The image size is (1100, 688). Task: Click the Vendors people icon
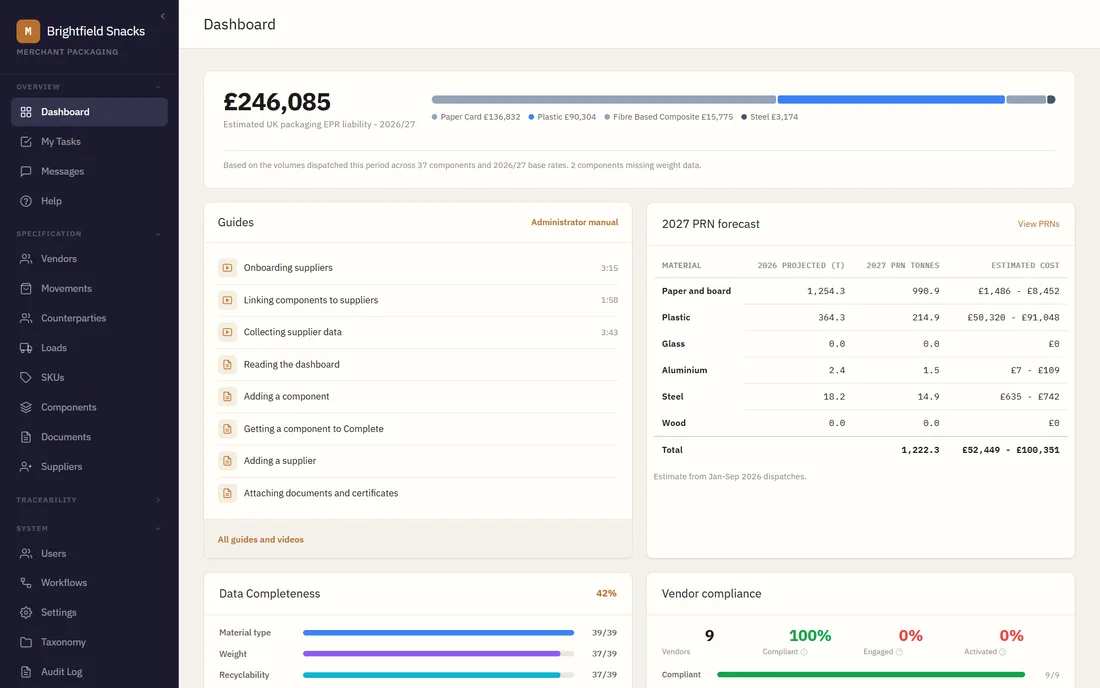(x=26, y=259)
